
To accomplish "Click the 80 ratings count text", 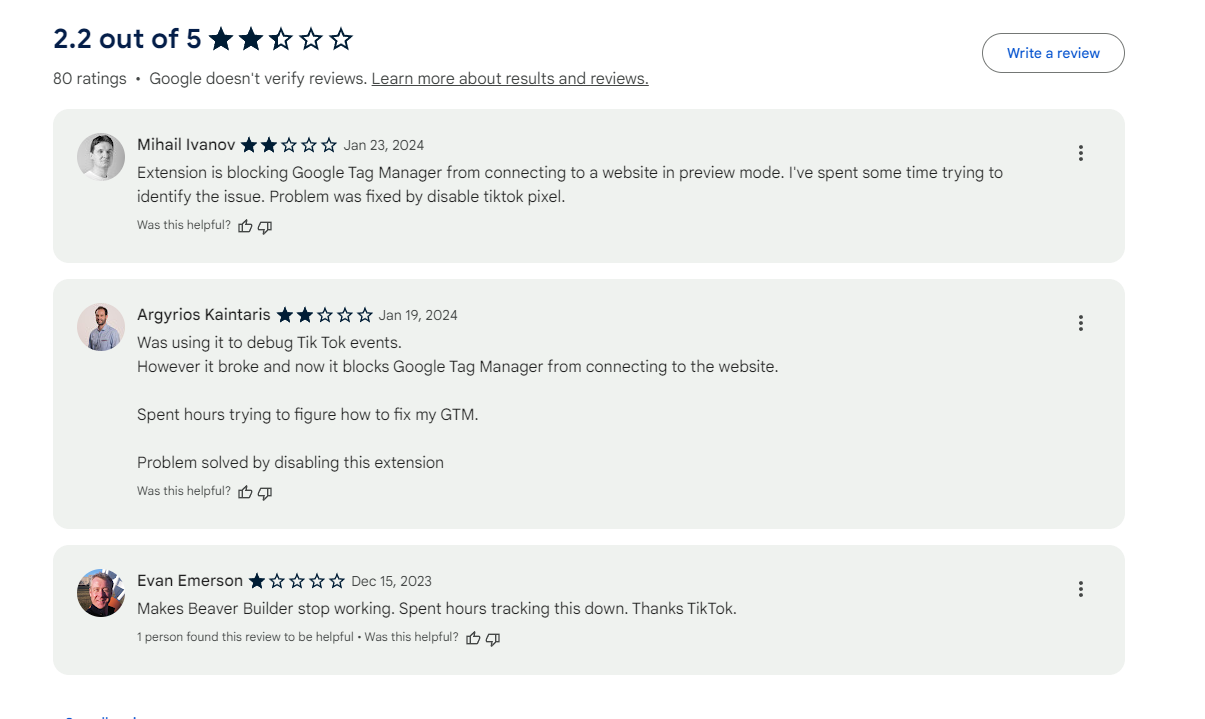I will 90,79.
